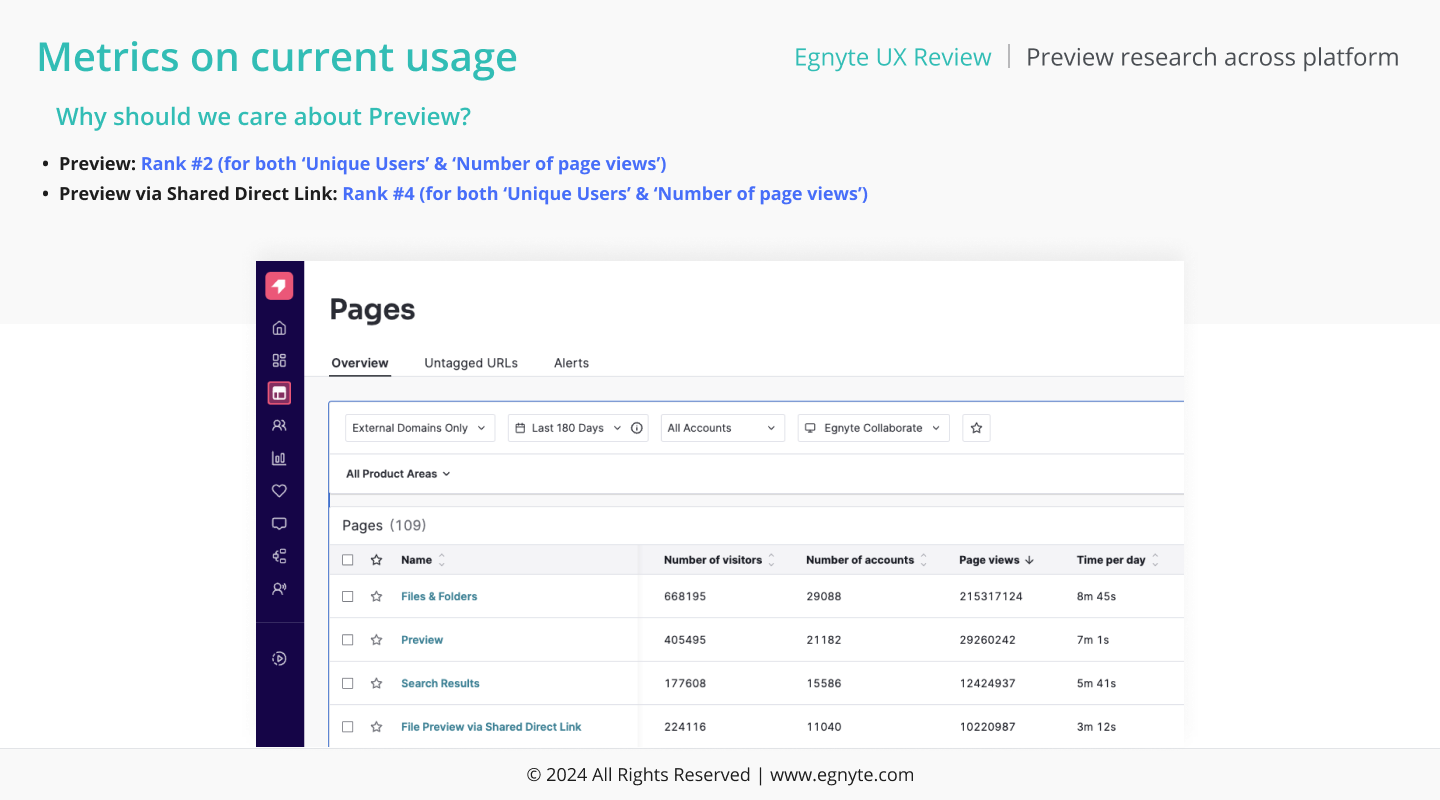
Task: Expand the All Product Areas filter
Action: coord(398,474)
